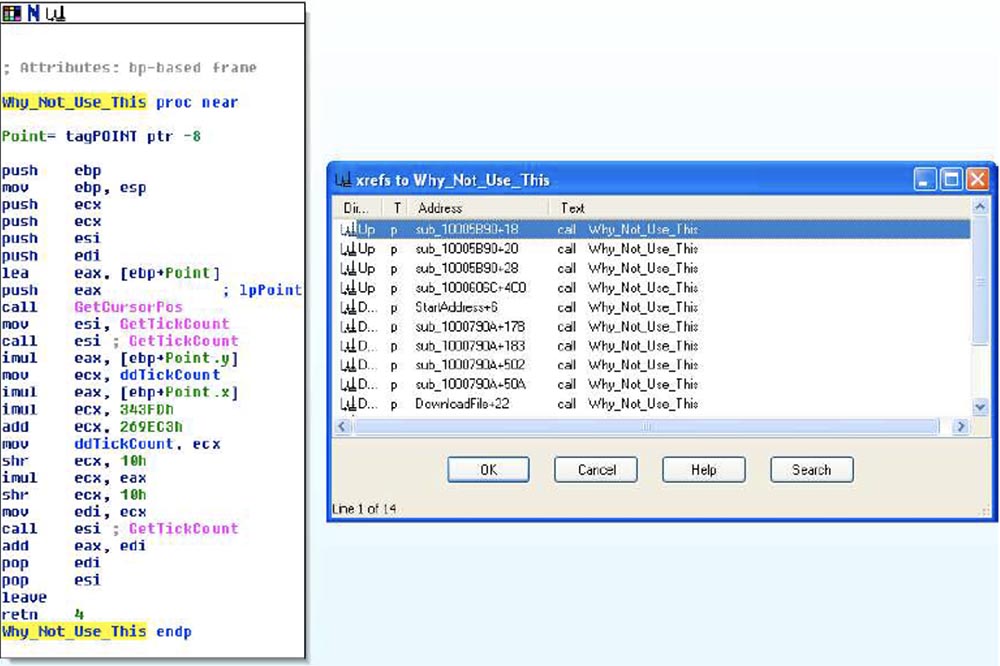Image resolution: width=1000 pixels, height=666 pixels.
Task: Click the retn 4 instruction
Action: click(x=43, y=614)
